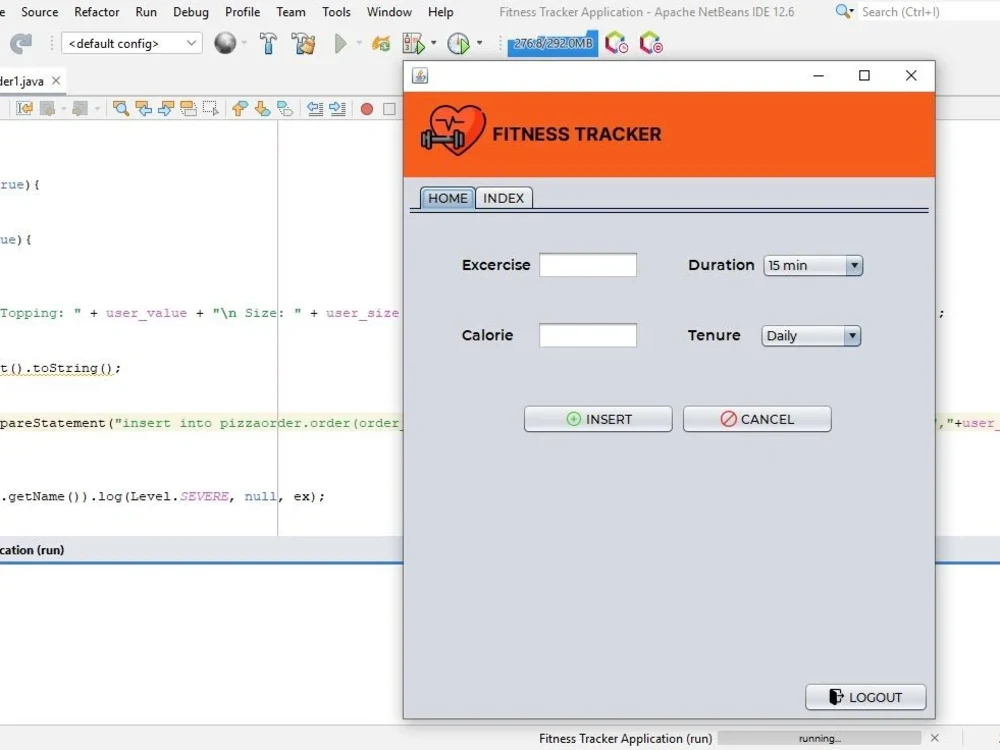Click Find Selection magnifier icon
The height and width of the screenshot is (750, 1000).
[x=121, y=108]
